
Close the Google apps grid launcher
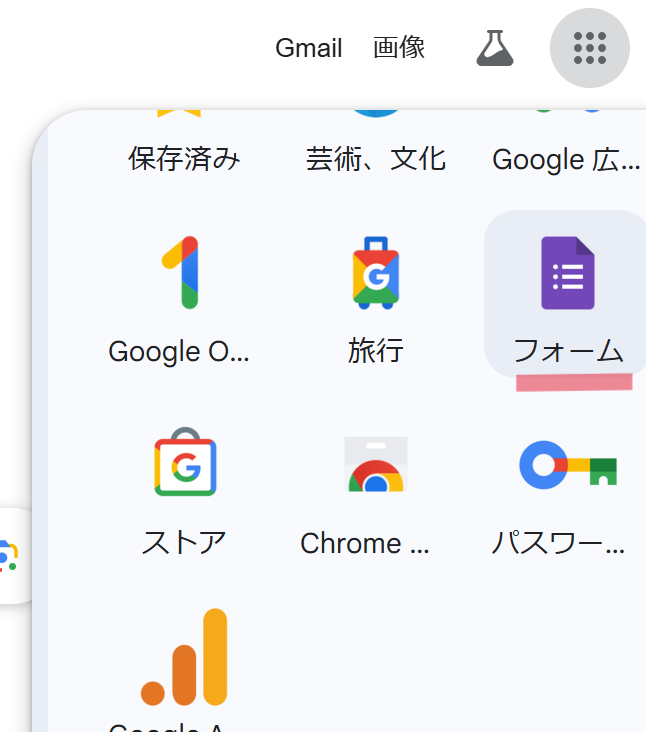click(x=590, y=48)
